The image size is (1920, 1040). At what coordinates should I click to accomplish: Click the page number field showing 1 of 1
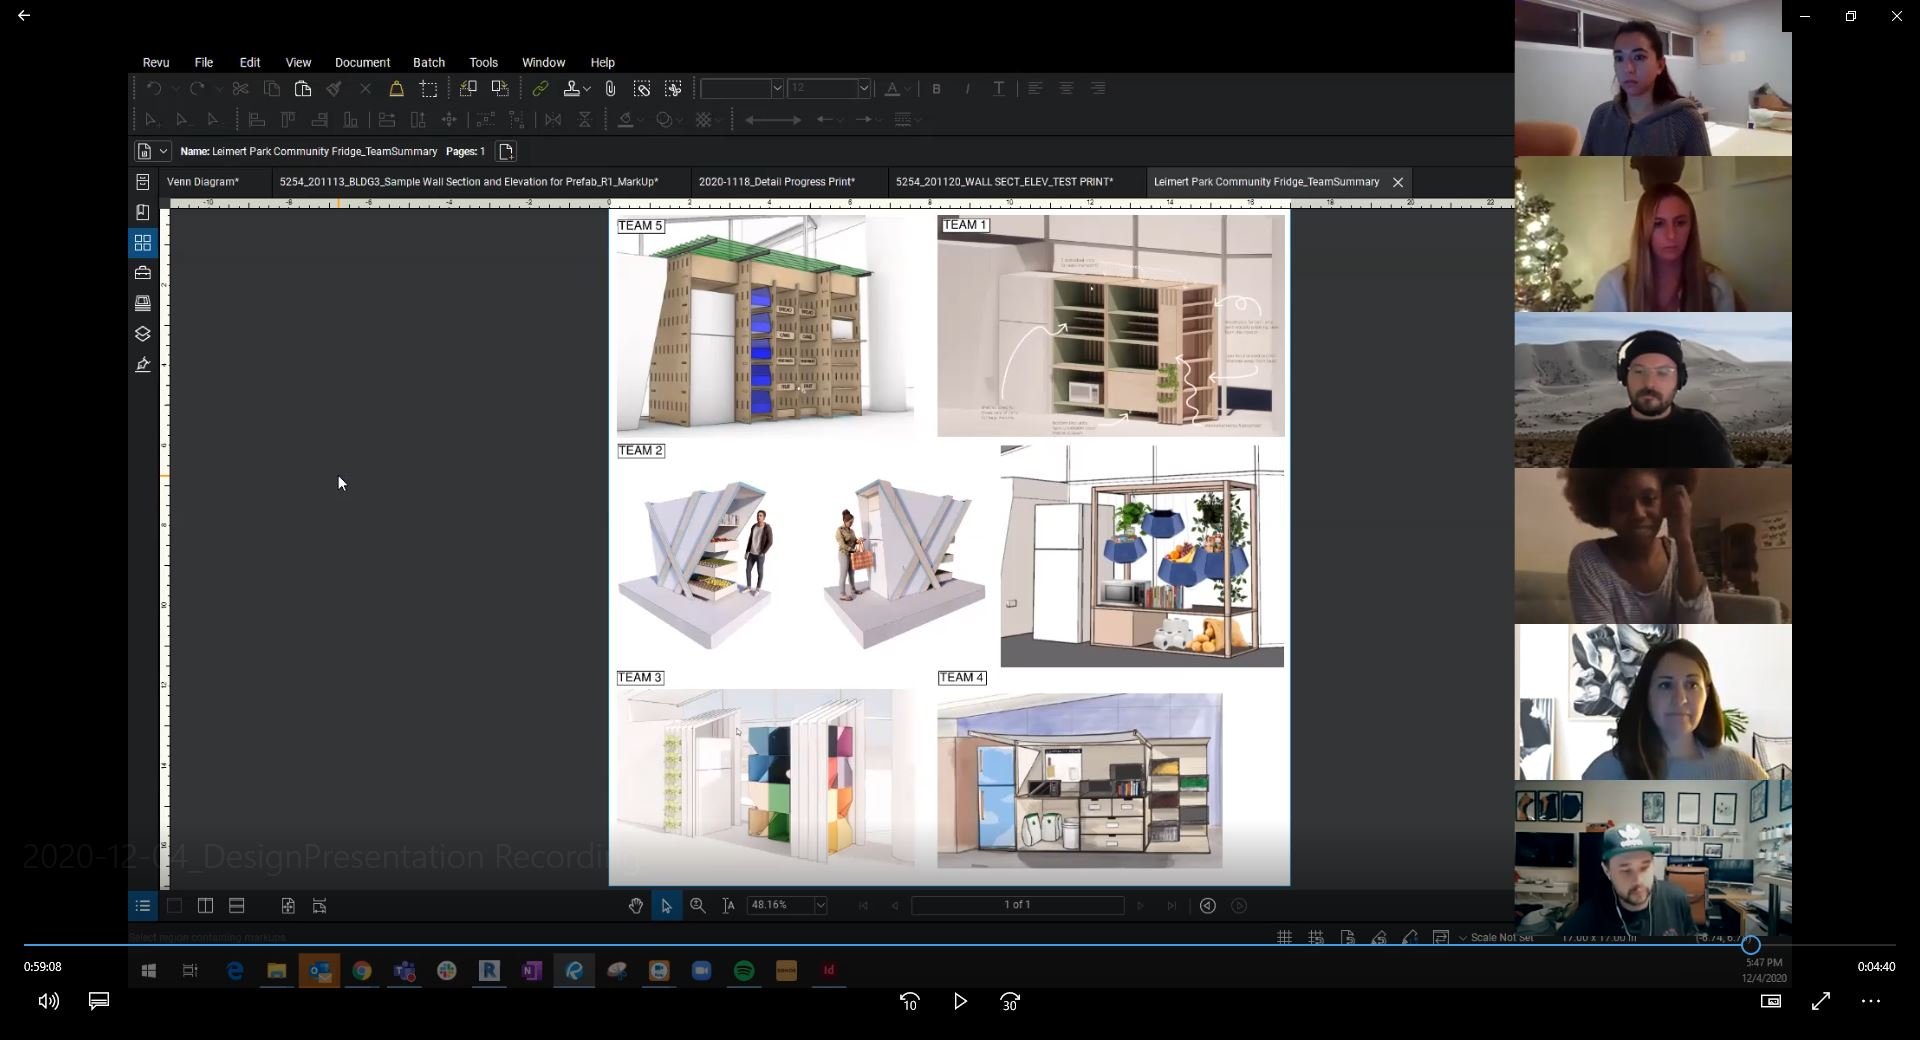click(x=1018, y=905)
